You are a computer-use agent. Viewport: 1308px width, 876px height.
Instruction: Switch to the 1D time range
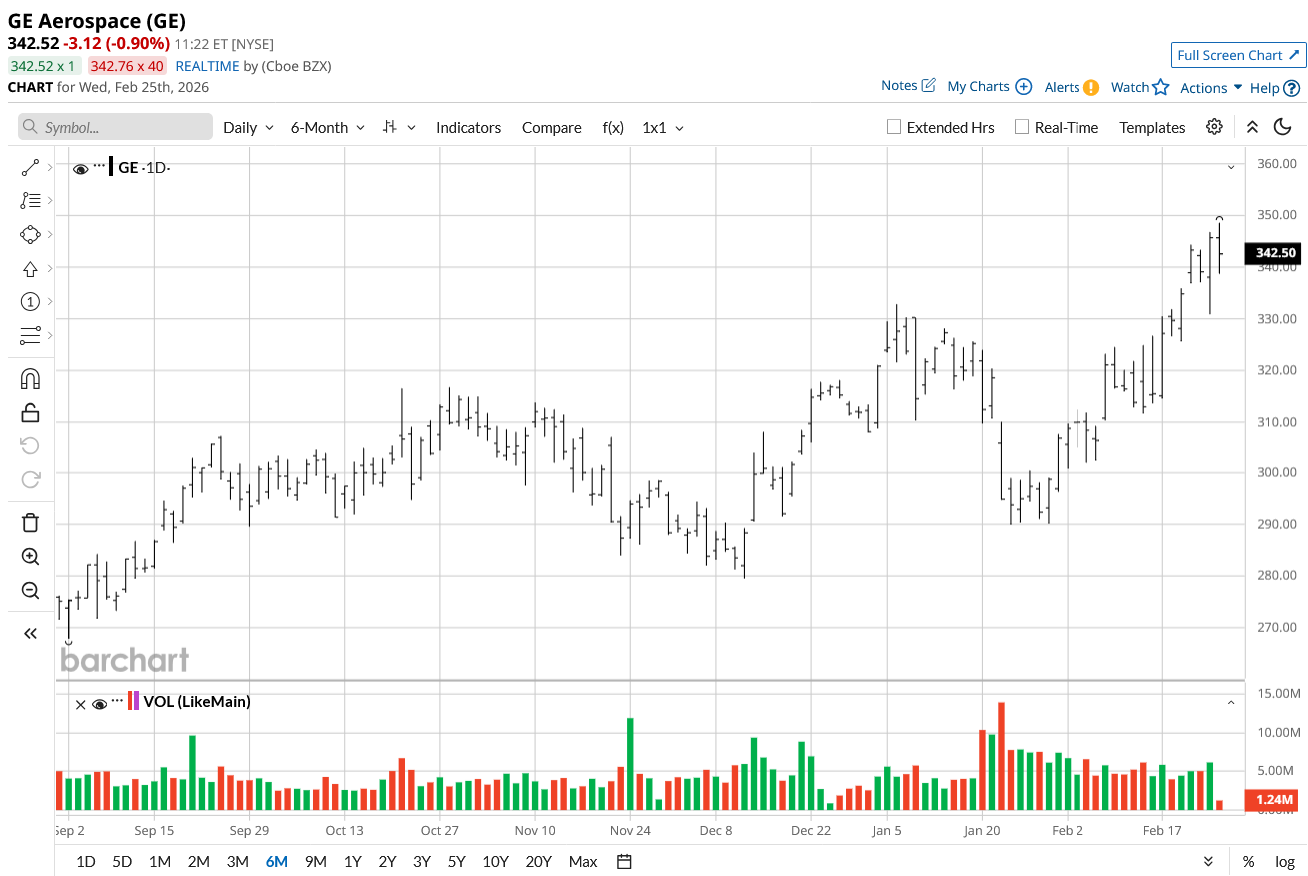(x=86, y=861)
